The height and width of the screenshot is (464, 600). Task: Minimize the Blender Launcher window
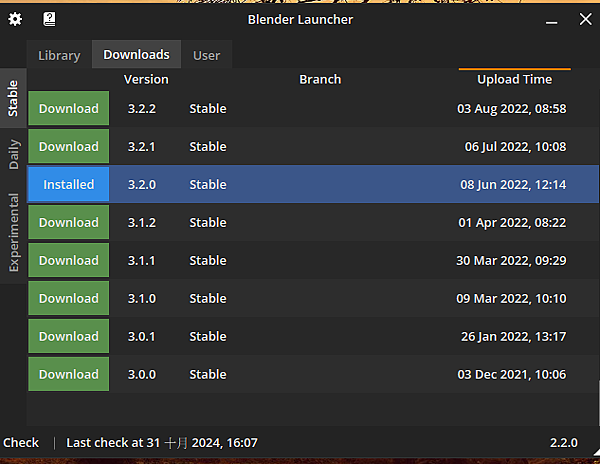[x=551, y=22]
